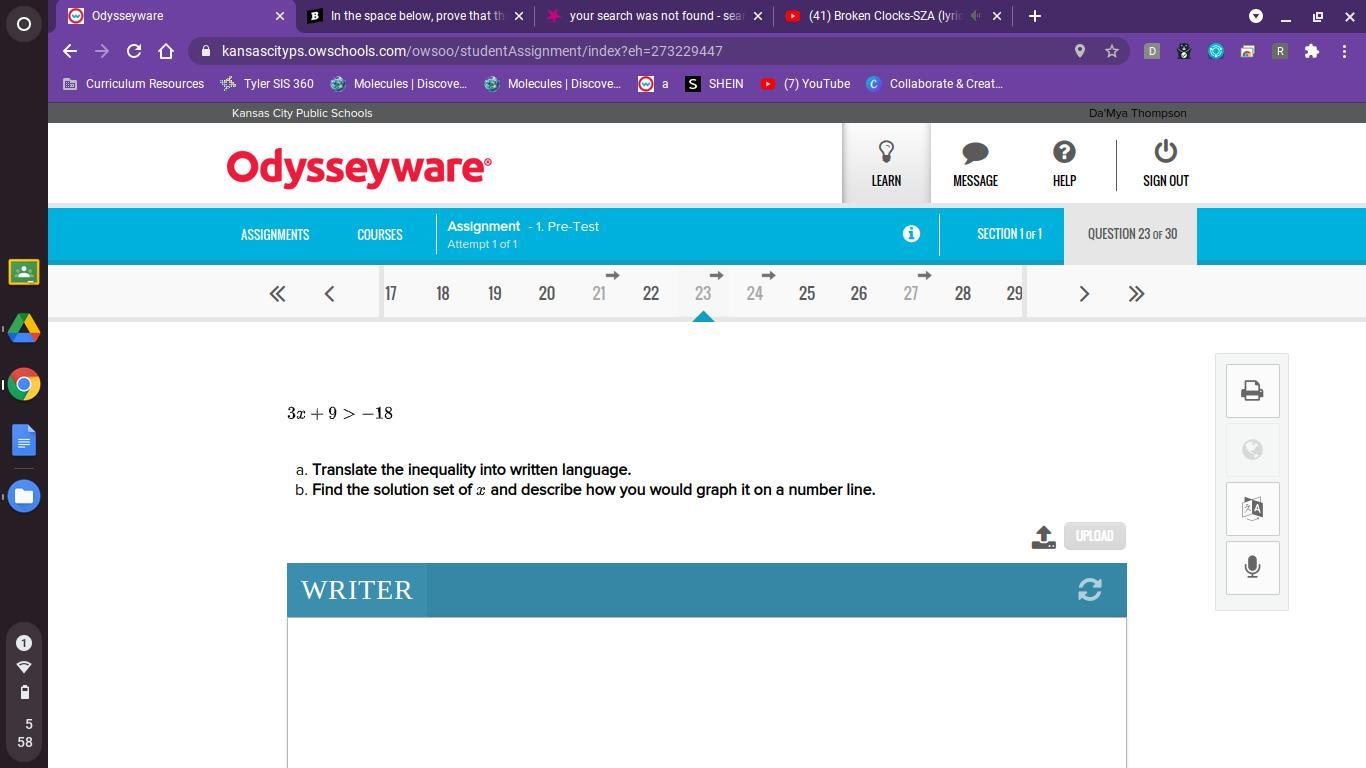This screenshot has width=1366, height=768.
Task: Open the (7) YouTube bookmark
Action: (805, 84)
